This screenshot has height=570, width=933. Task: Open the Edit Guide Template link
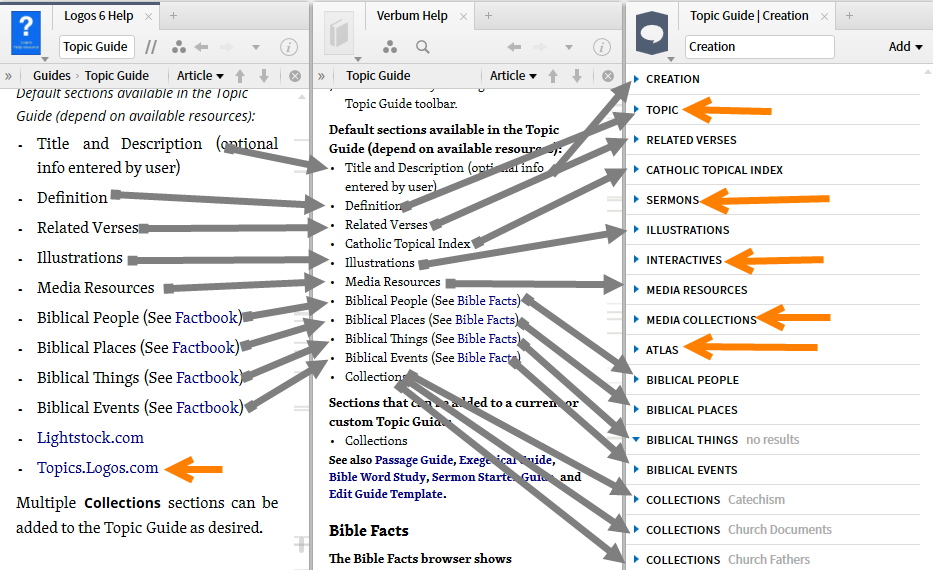tap(386, 494)
